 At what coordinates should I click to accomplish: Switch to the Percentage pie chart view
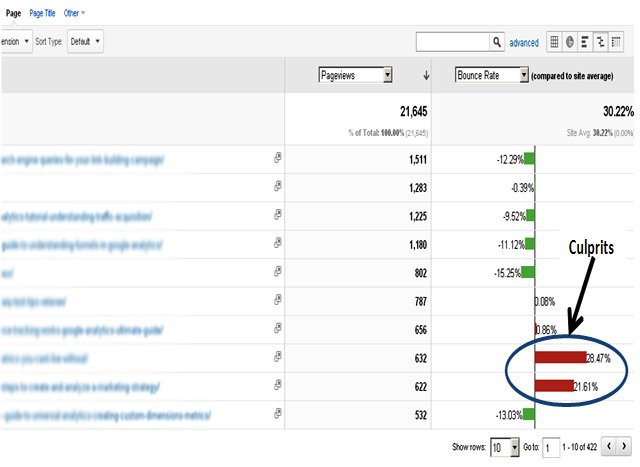[x=570, y=43]
